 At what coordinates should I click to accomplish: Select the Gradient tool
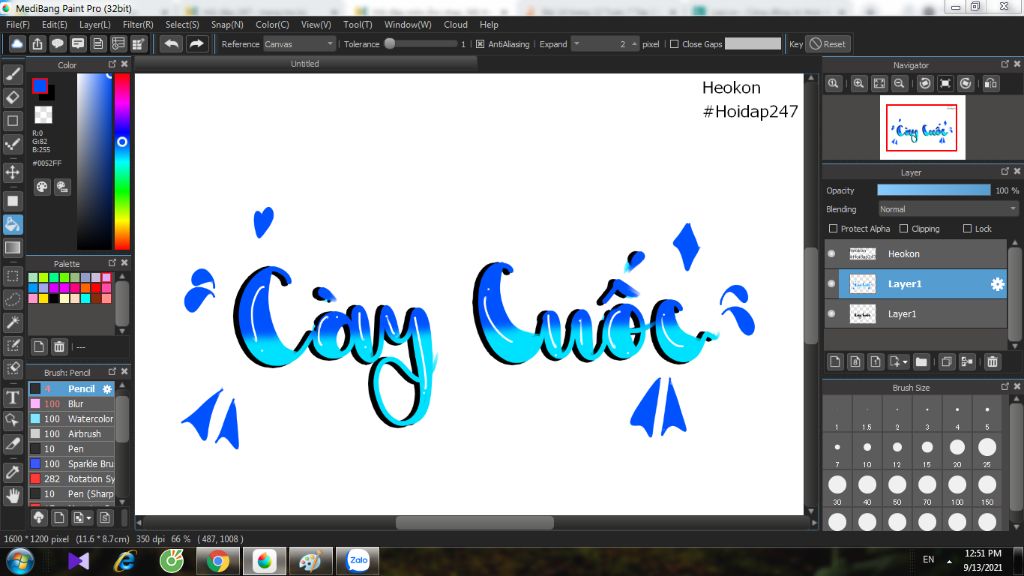pos(12,248)
